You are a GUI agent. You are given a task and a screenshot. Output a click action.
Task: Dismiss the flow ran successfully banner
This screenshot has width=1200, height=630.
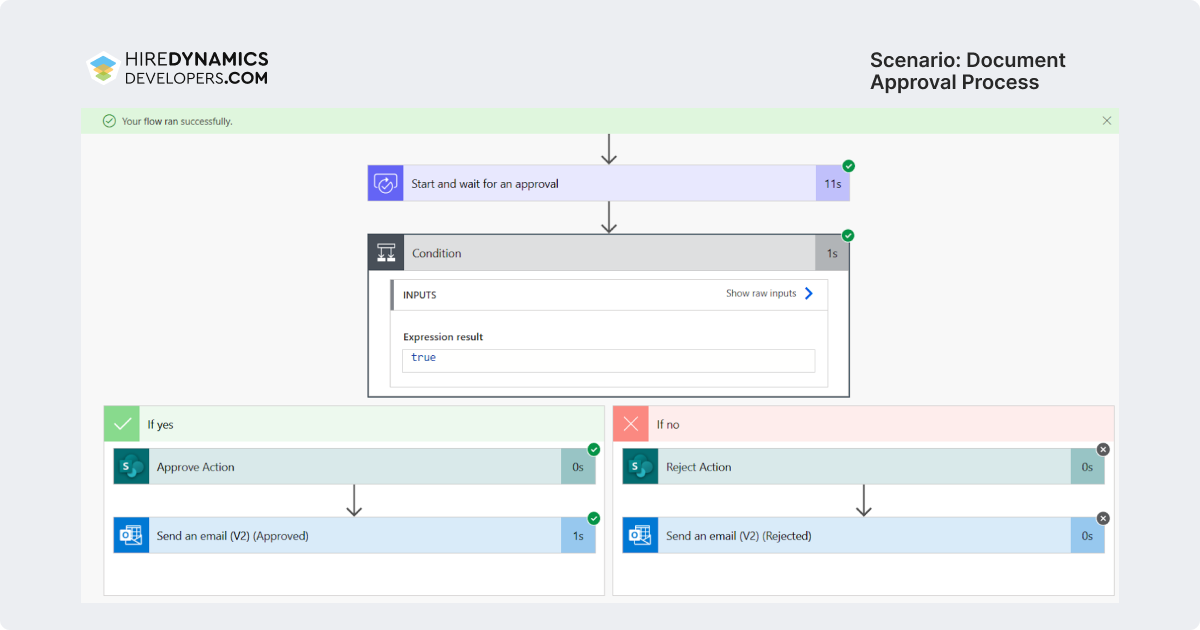1107,121
